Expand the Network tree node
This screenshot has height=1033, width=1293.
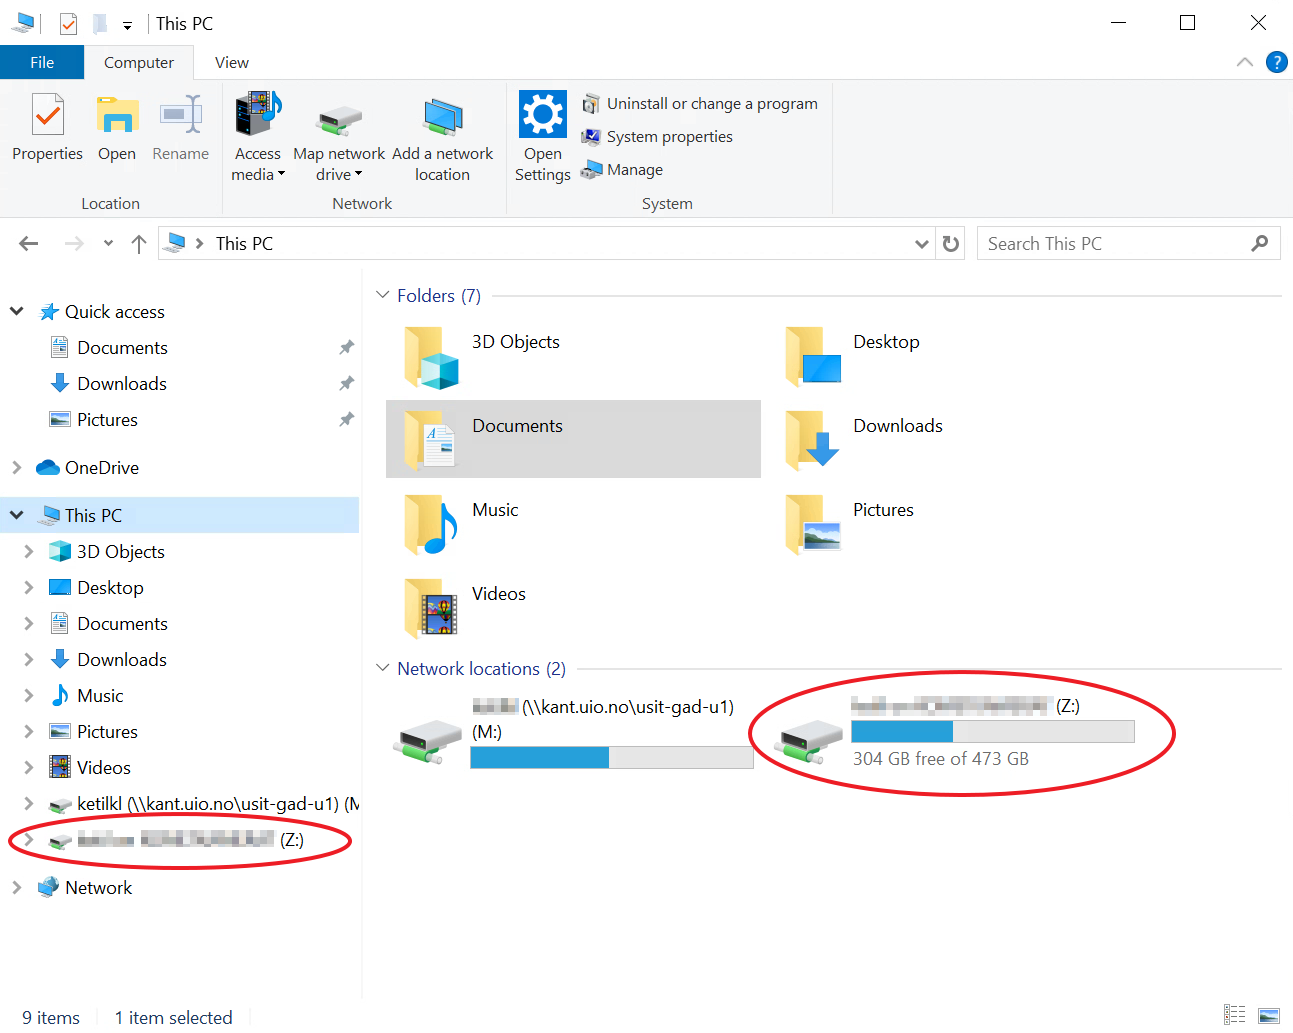tap(17, 888)
